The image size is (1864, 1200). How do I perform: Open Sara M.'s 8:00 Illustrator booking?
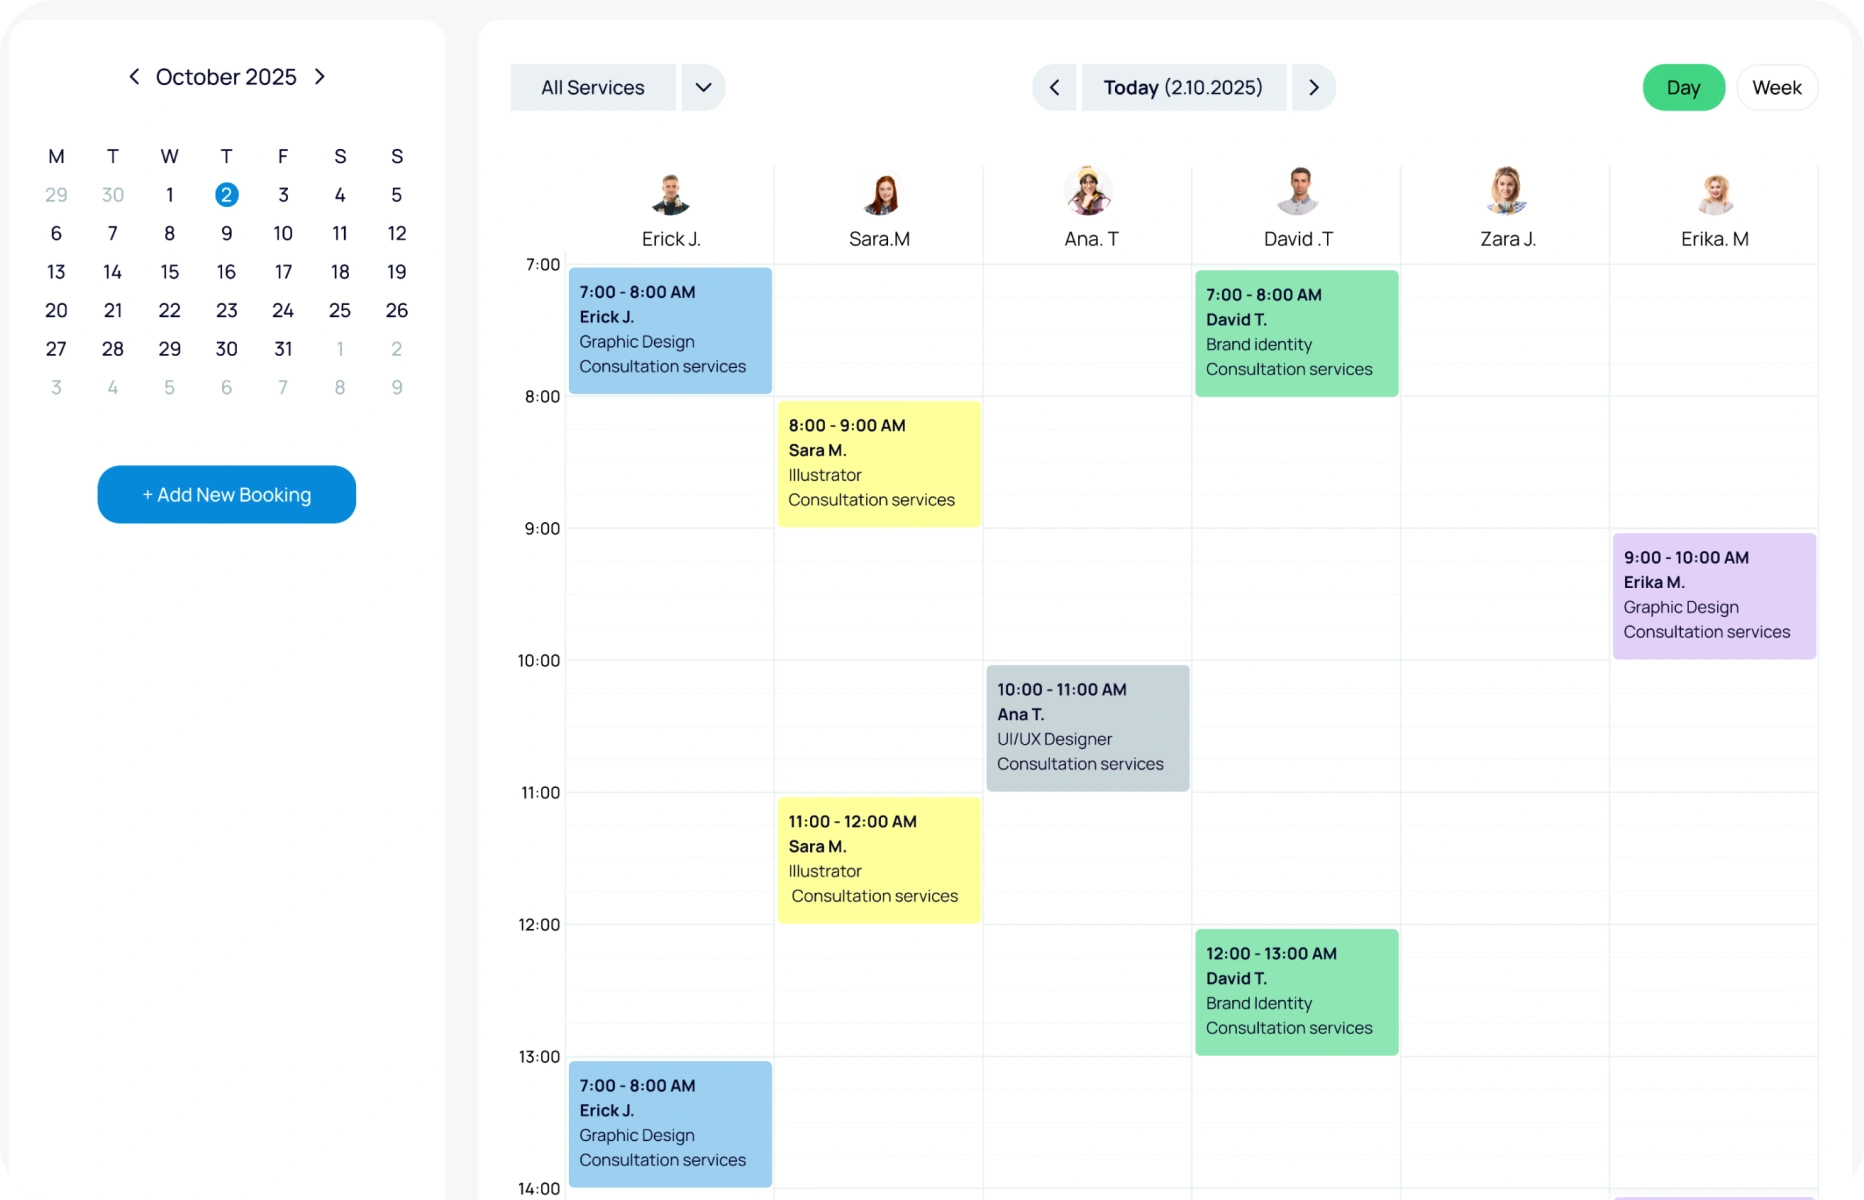(879, 464)
